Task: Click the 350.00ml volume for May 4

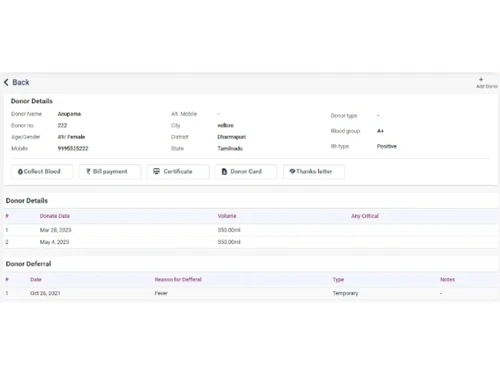Action: 229,242
